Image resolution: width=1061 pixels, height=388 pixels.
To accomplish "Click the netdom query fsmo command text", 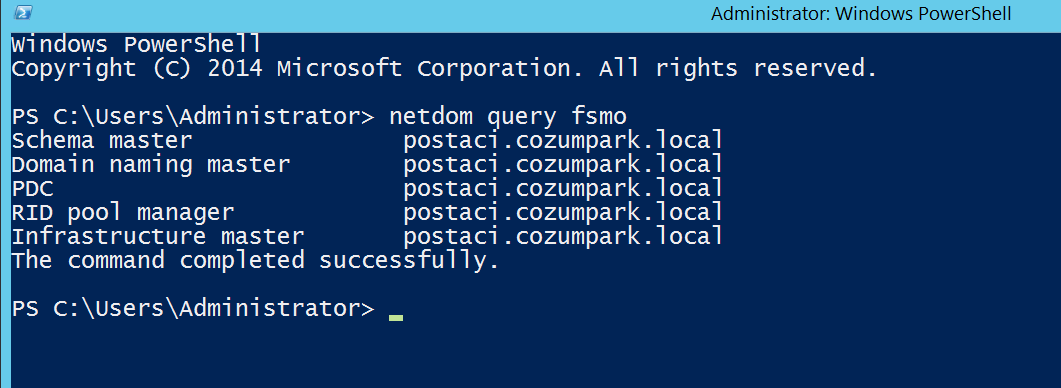I will [x=508, y=117].
